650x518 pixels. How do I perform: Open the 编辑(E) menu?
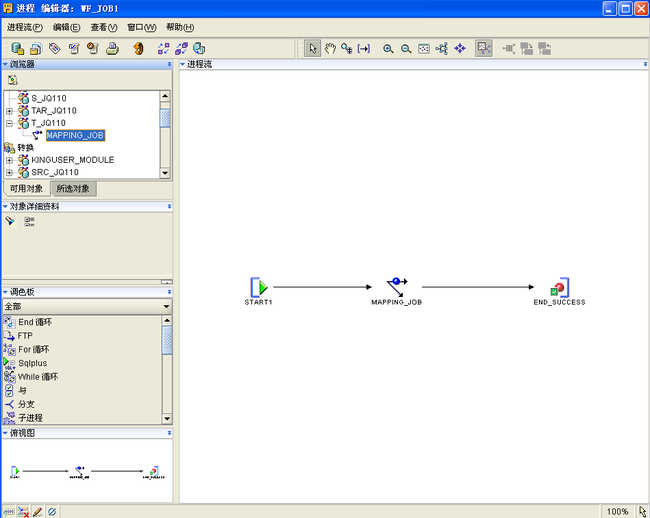point(66,27)
